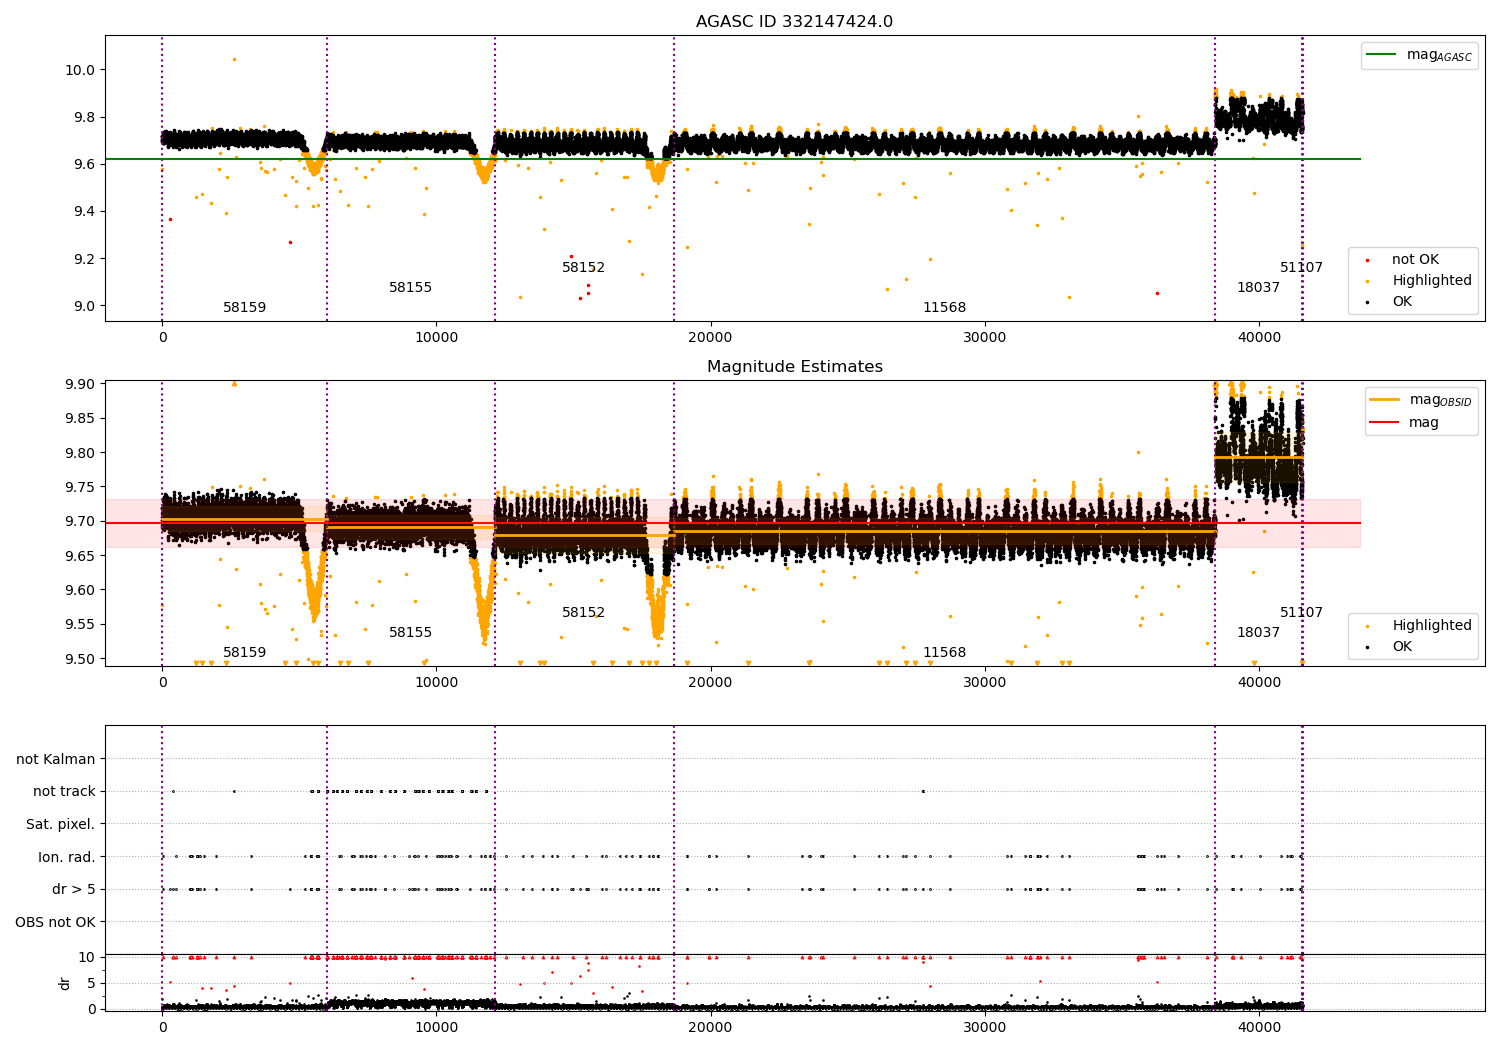
Task: Click OBSID label 18037 in top panel
Action: tap(1258, 288)
